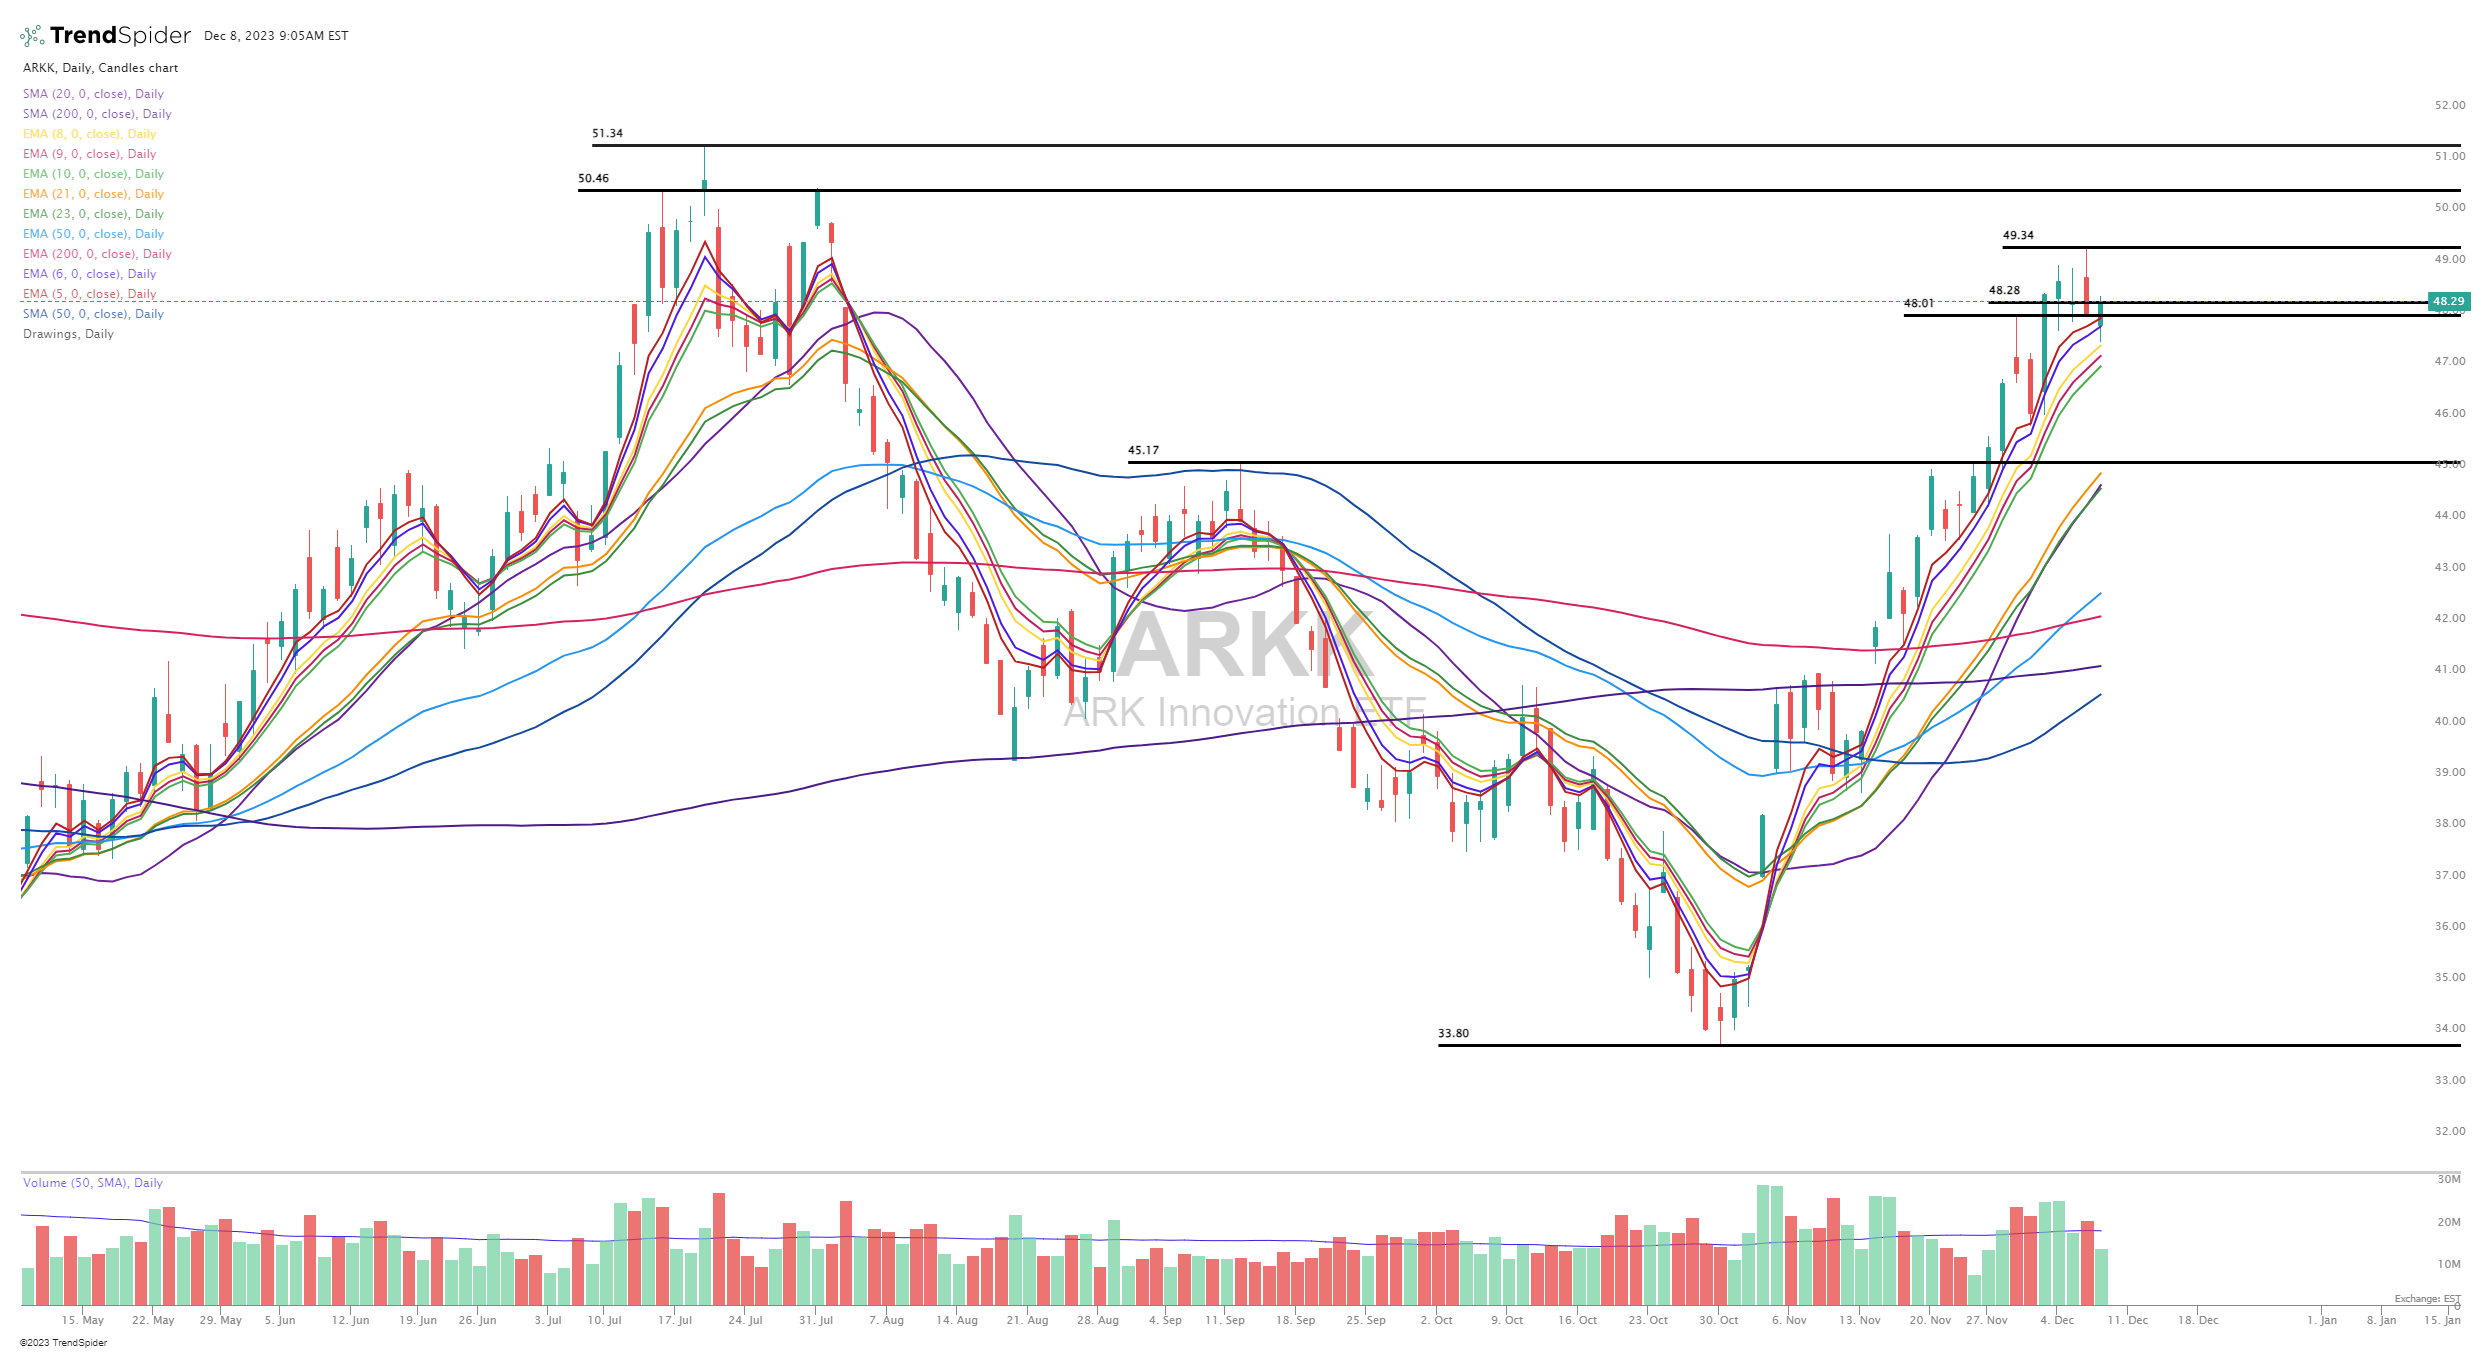Select the EMA (9, 0, close) legend entry
Screen dimensions: 2491x1352
tap(90, 154)
